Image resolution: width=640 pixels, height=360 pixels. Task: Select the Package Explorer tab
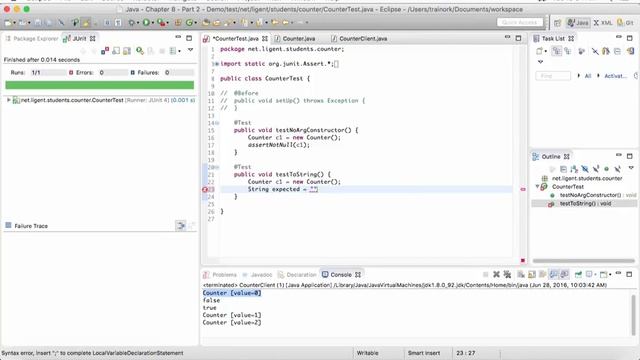[x=32, y=38]
